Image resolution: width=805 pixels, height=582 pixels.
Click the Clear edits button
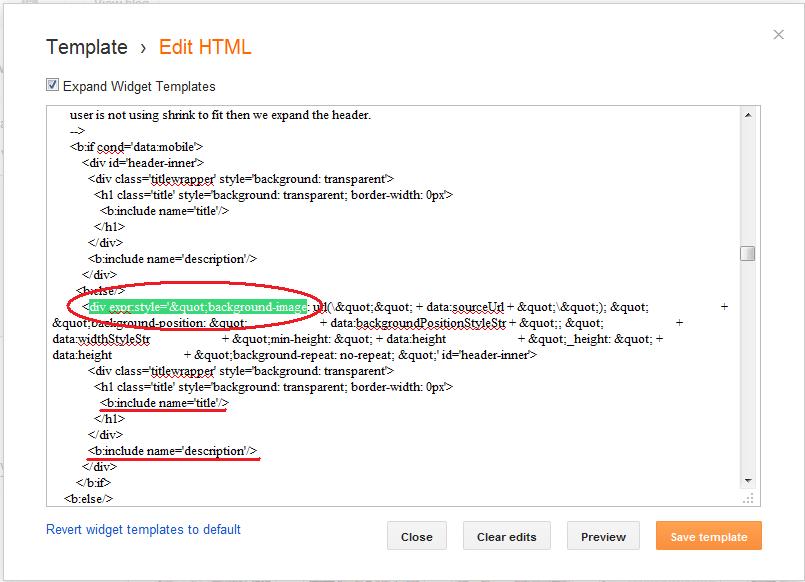coord(506,536)
